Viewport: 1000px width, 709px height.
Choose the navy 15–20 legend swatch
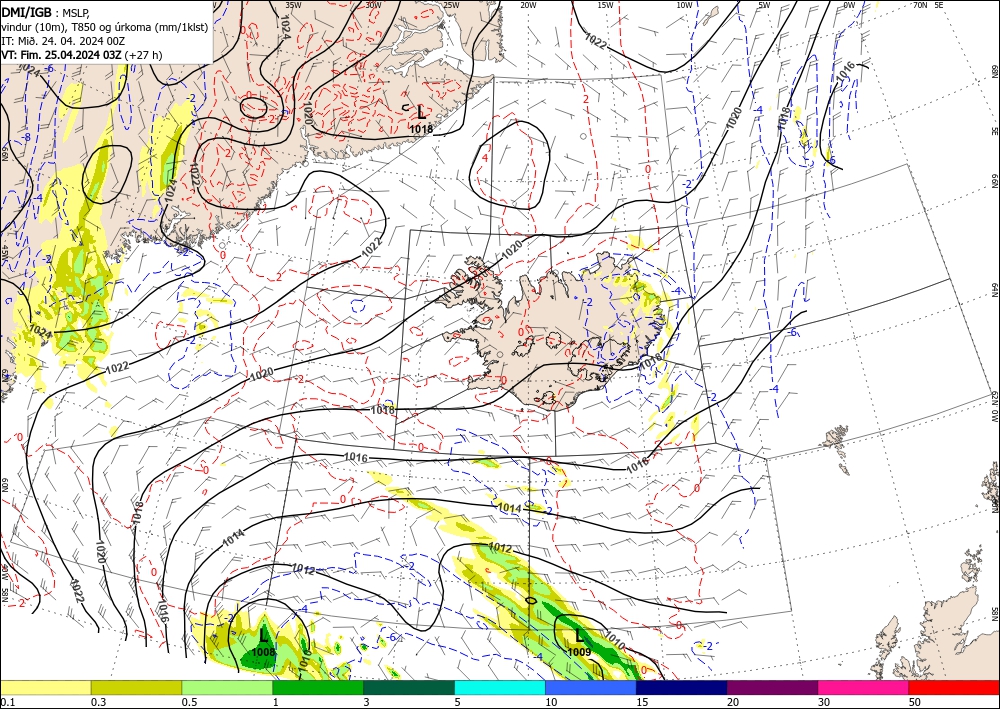point(682,687)
